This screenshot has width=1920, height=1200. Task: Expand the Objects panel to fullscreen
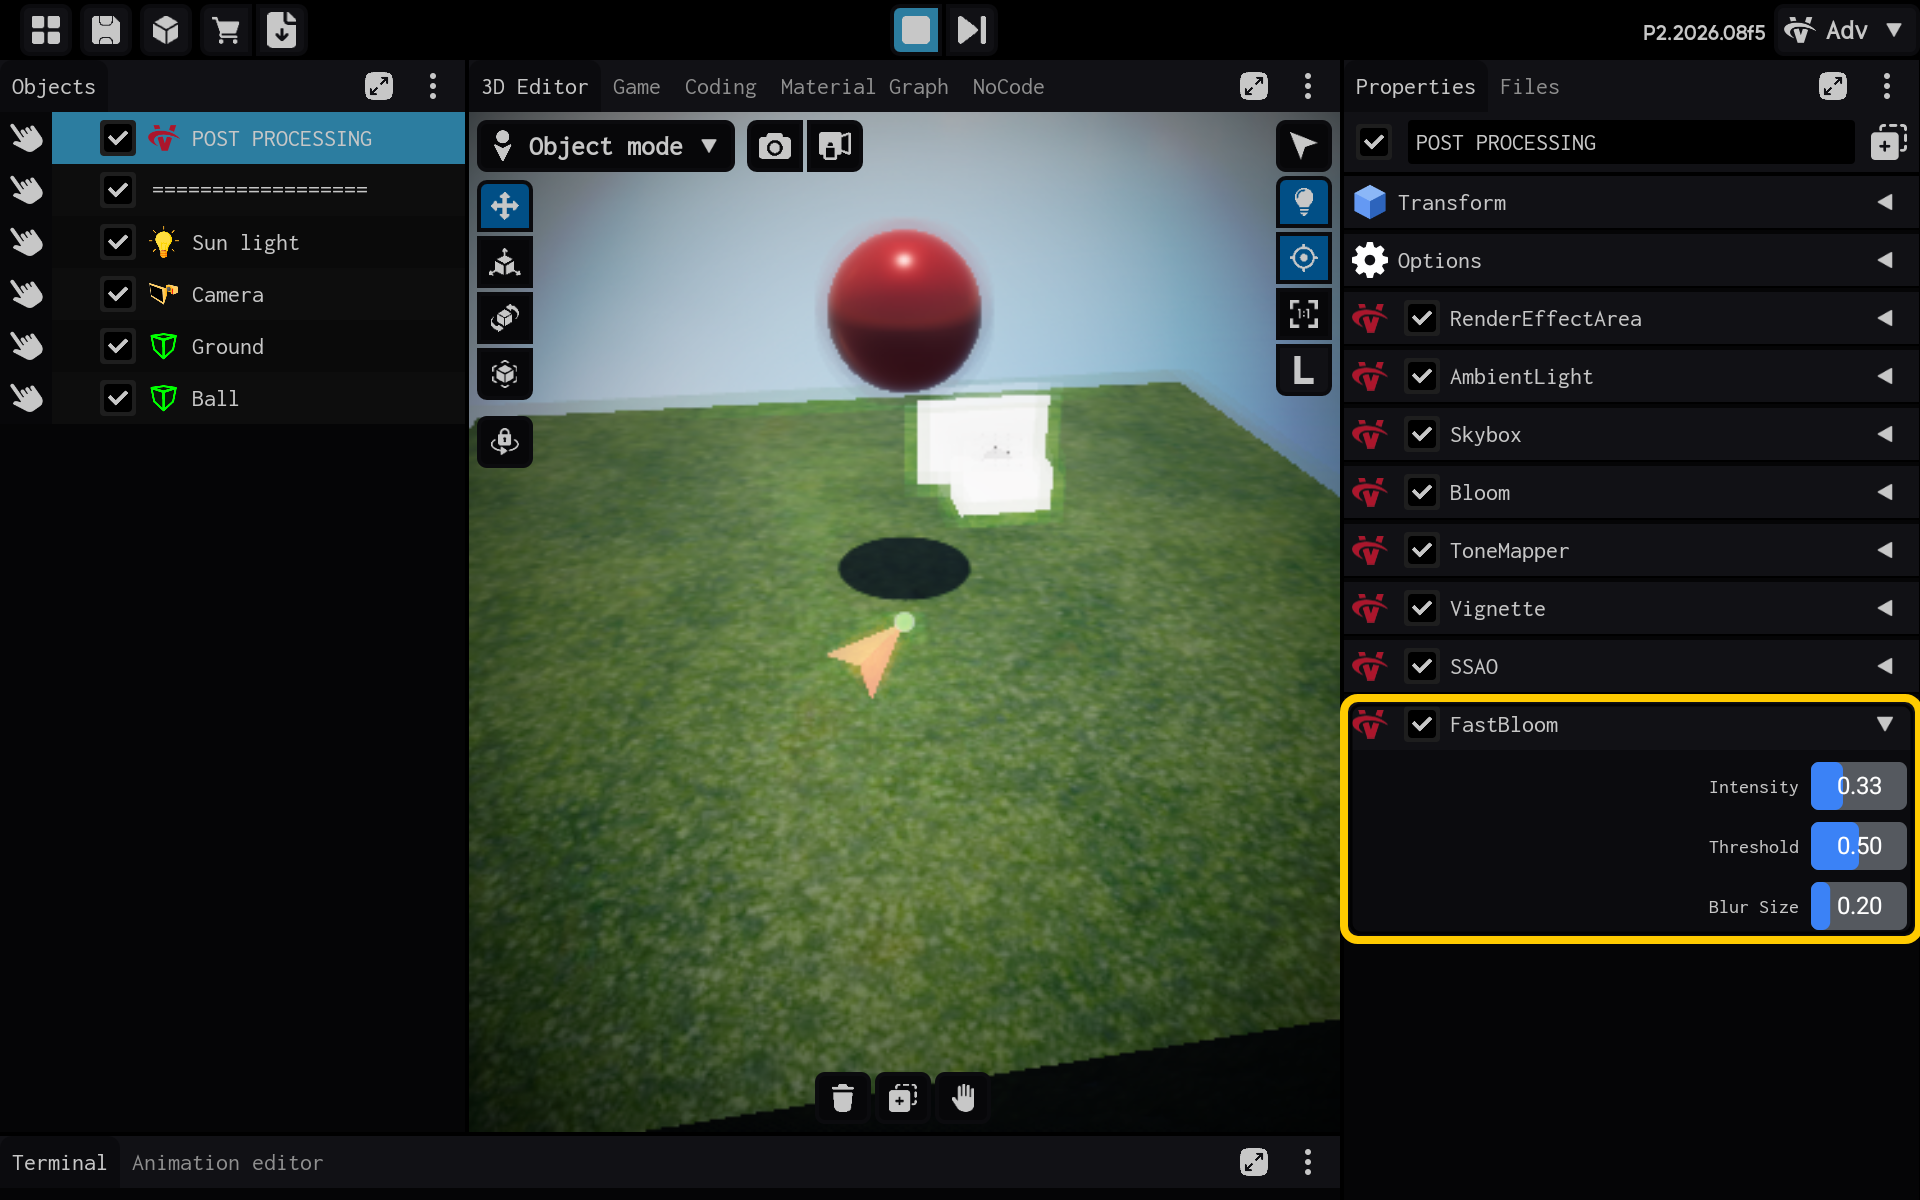[379, 86]
